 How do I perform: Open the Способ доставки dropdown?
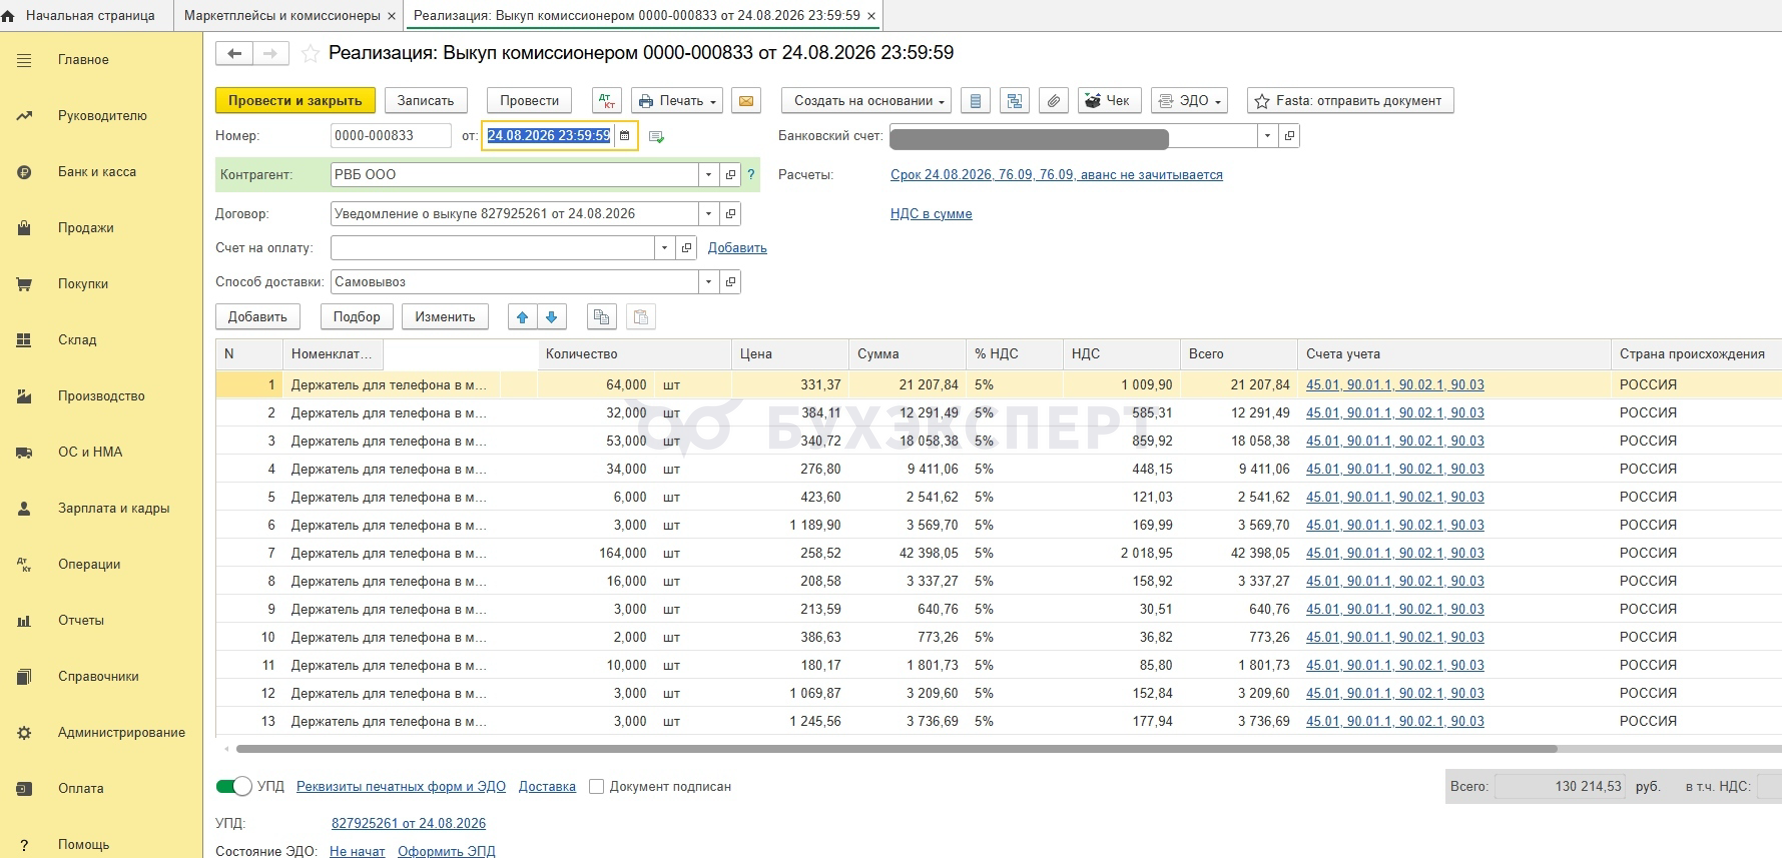[708, 282]
